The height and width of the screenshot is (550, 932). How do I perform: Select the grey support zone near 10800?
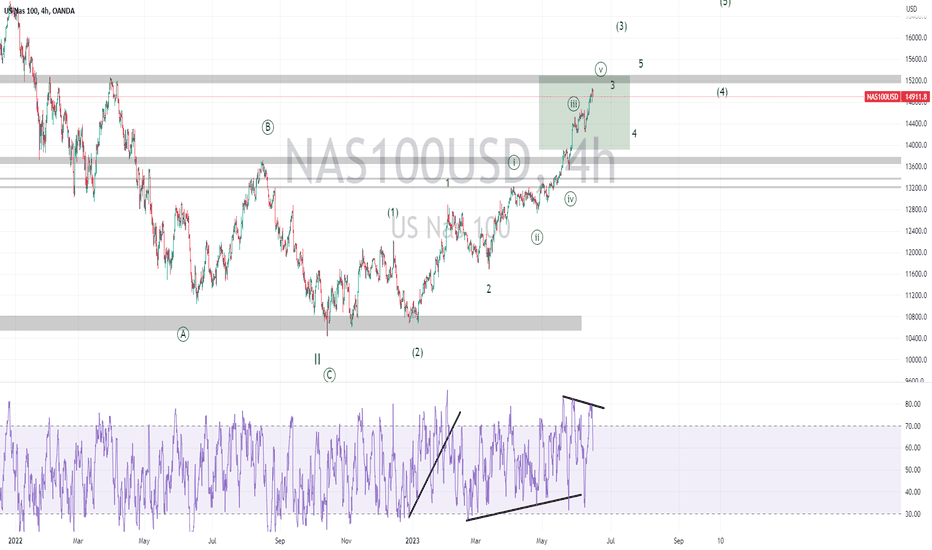tap(291, 323)
